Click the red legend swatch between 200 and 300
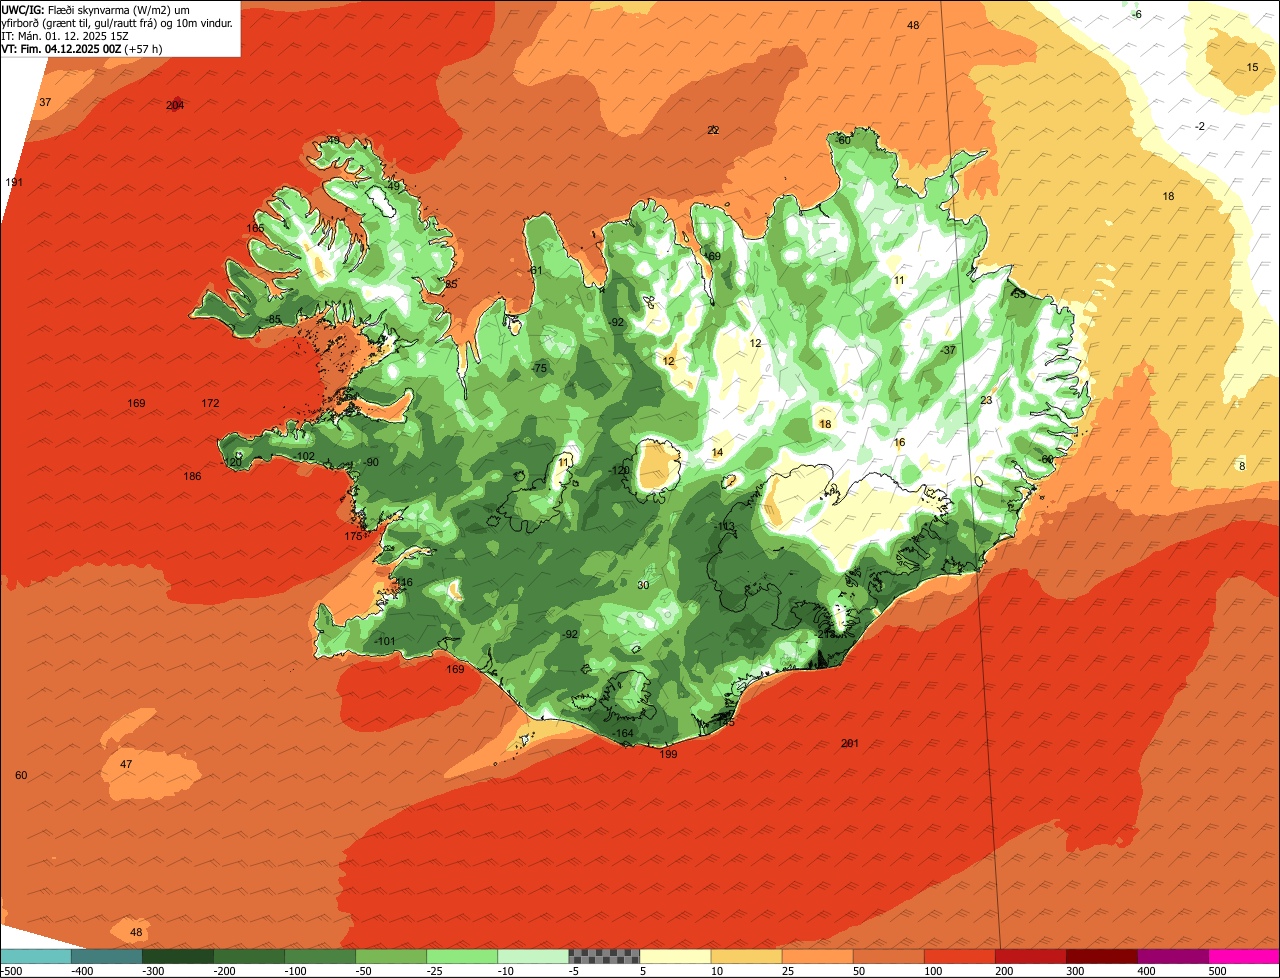1280x978 pixels. point(1030,956)
